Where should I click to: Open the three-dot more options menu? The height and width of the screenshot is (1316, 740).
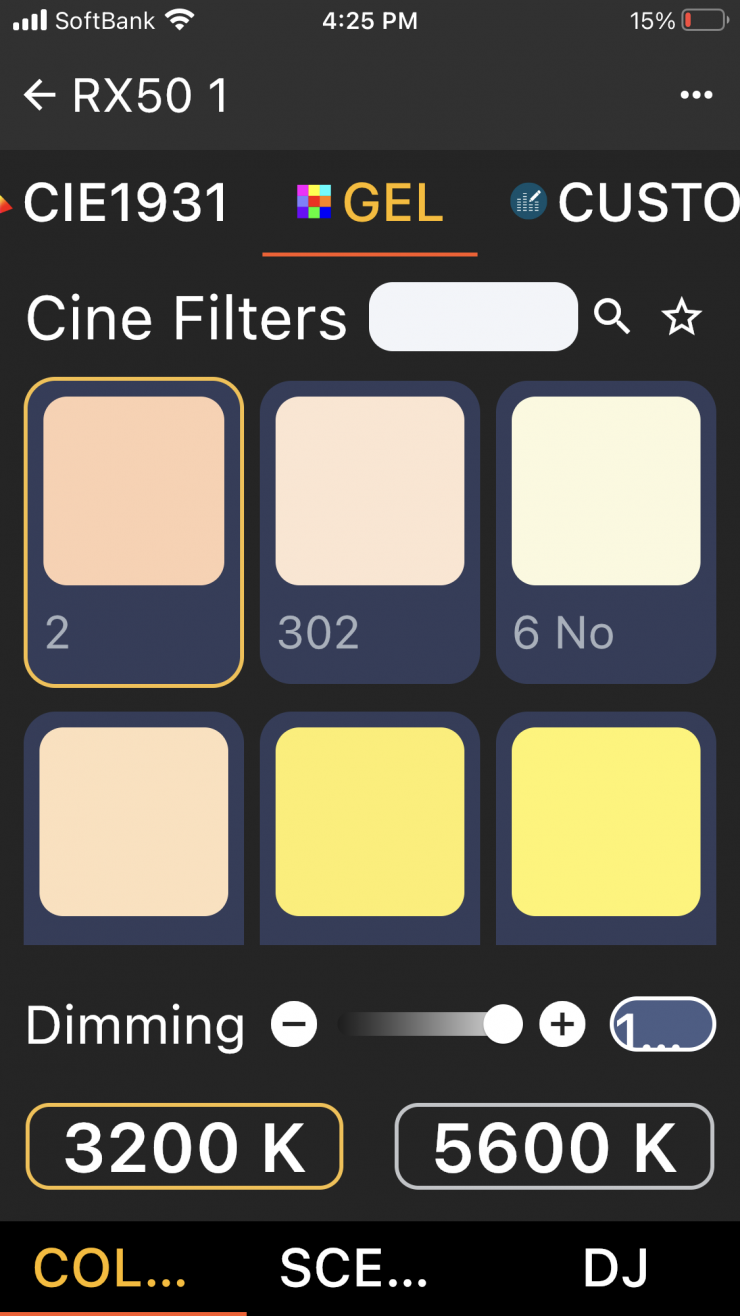click(696, 96)
